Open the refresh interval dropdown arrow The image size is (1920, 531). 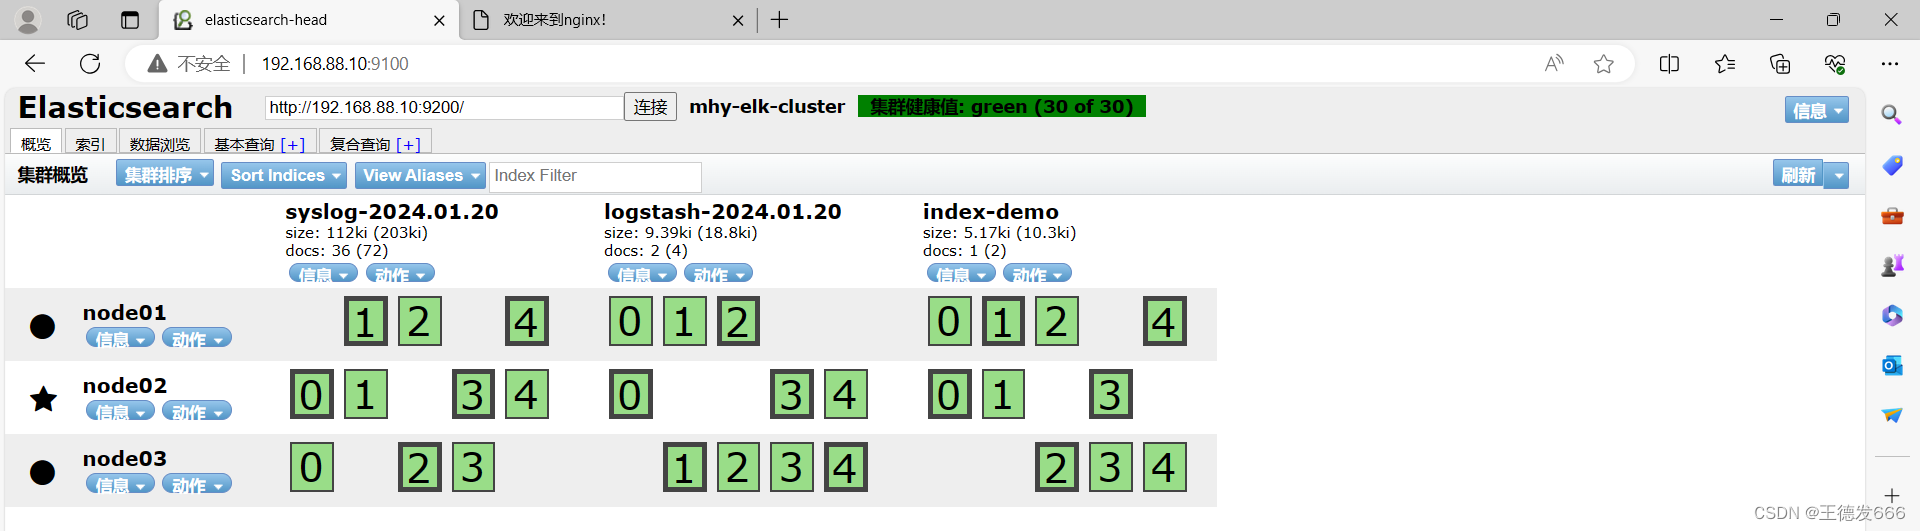tap(1837, 175)
